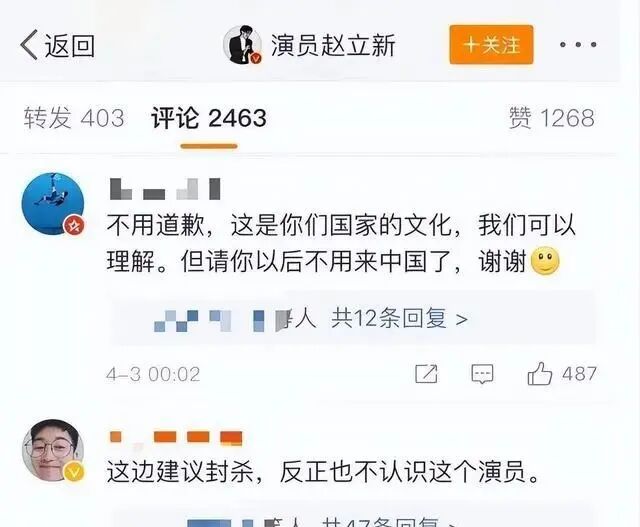The height and width of the screenshot is (527, 640).
Task: Click the orange verified badge on the header avatar
Action: point(256,59)
